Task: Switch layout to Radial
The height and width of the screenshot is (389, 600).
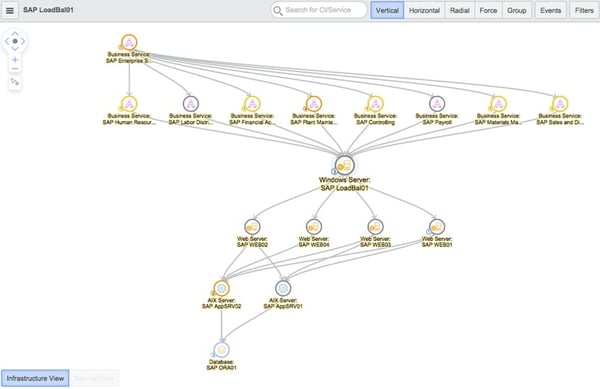Action: 460,10
